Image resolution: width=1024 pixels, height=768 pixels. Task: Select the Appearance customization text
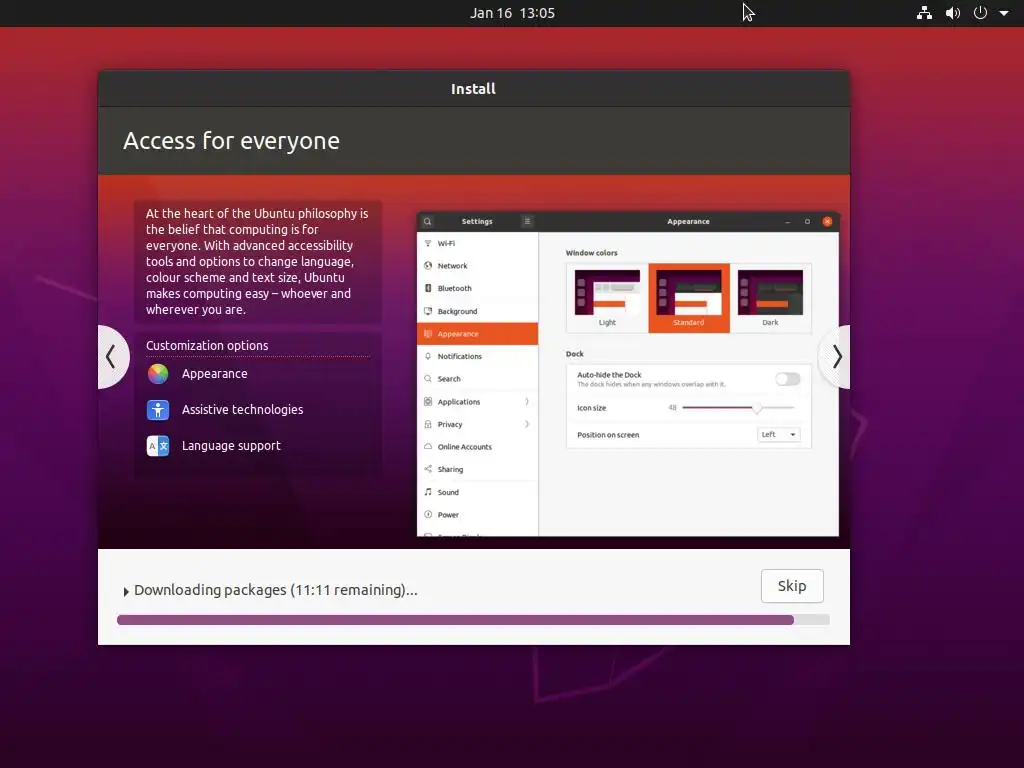click(x=214, y=374)
